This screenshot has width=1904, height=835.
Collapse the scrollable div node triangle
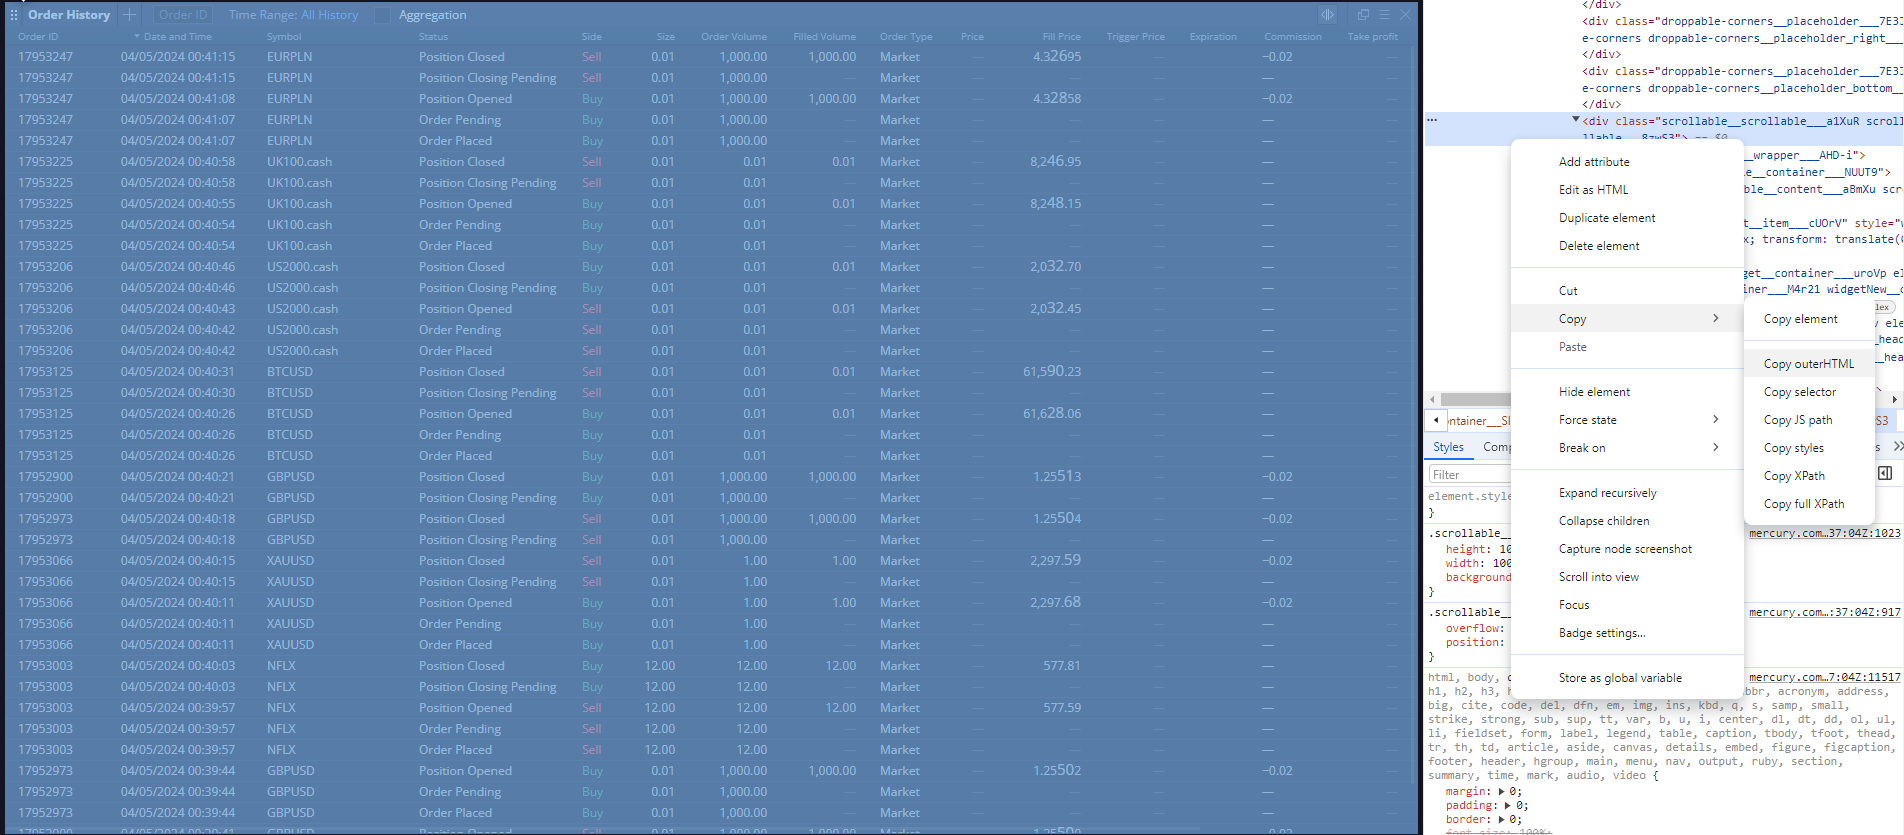pyautogui.click(x=1576, y=120)
